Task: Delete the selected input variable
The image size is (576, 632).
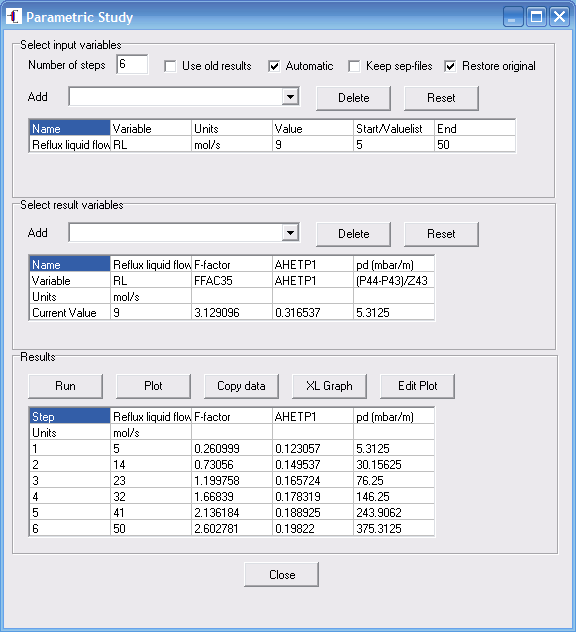Action: (x=354, y=98)
